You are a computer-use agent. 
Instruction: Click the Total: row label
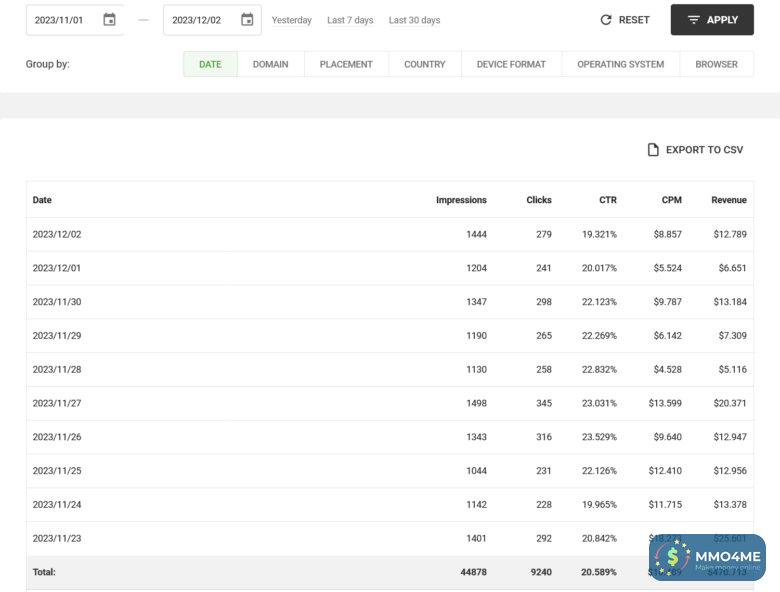44,573
